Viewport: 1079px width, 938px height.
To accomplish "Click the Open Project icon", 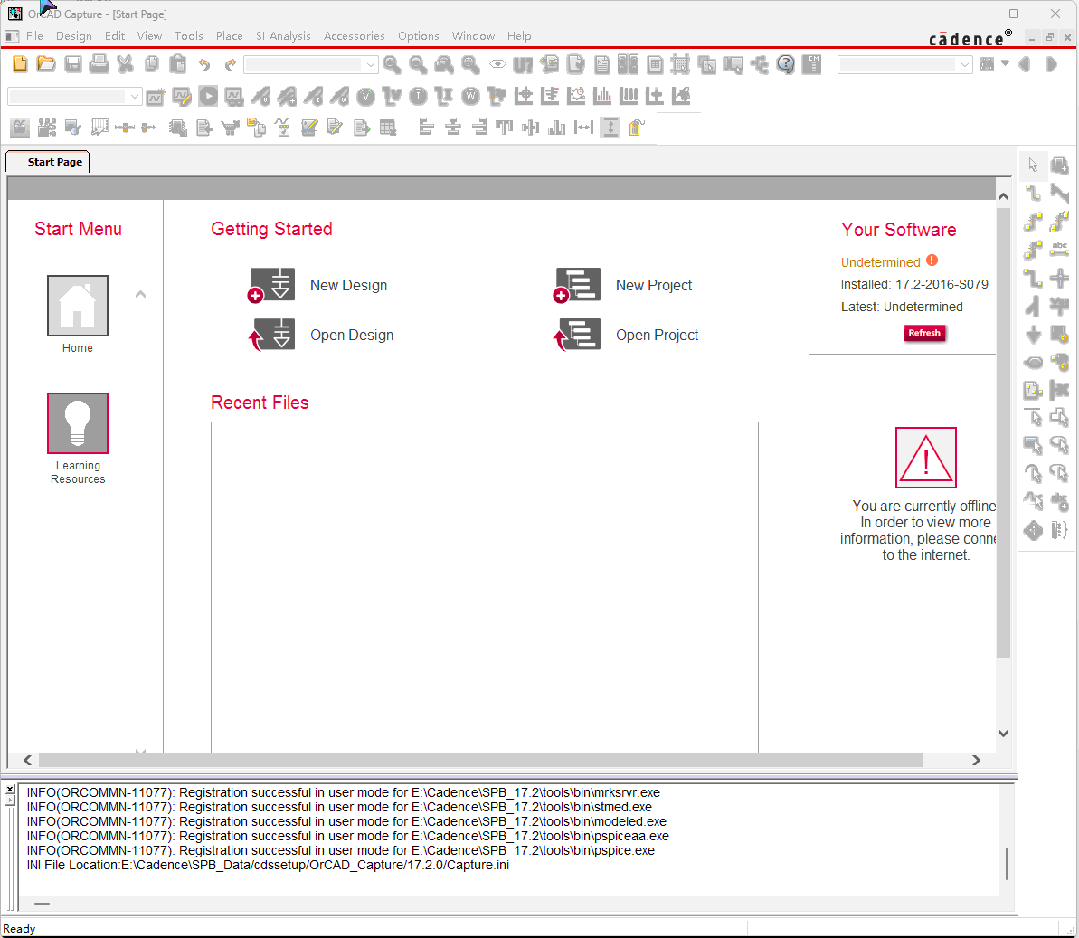I will pos(577,334).
